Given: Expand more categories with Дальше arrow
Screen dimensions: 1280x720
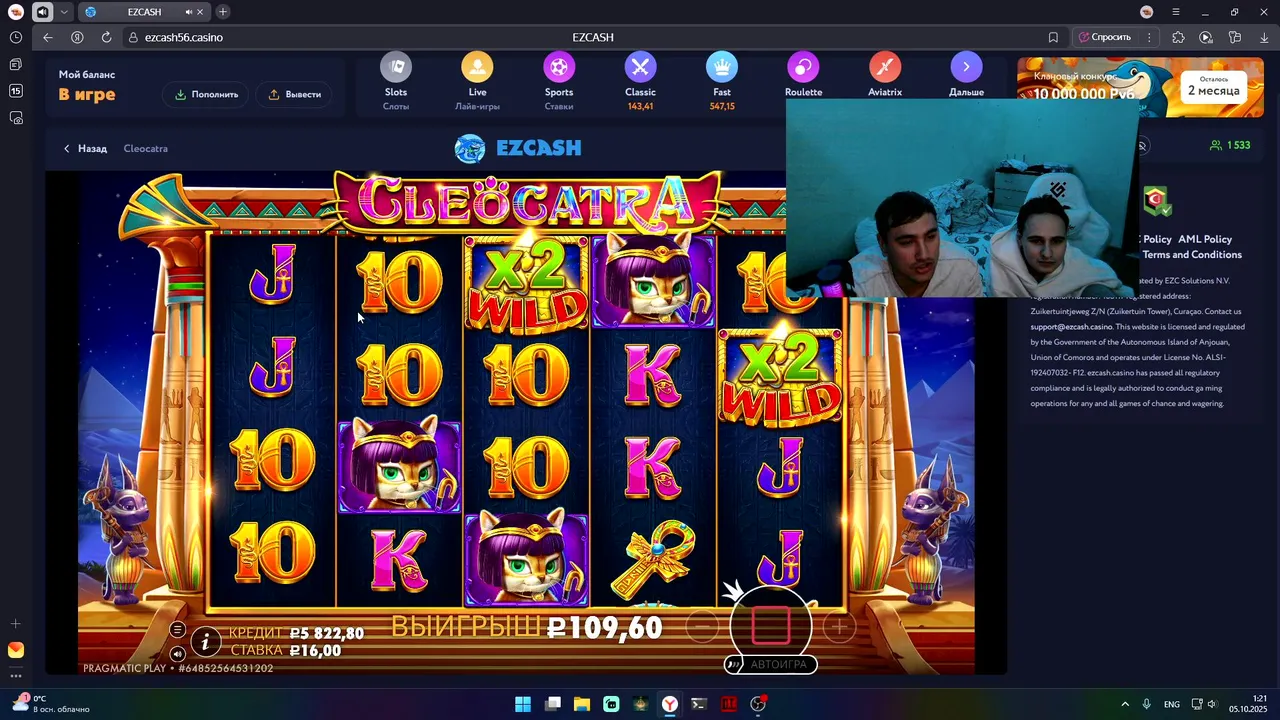Looking at the screenshot, I should tap(966, 68).
